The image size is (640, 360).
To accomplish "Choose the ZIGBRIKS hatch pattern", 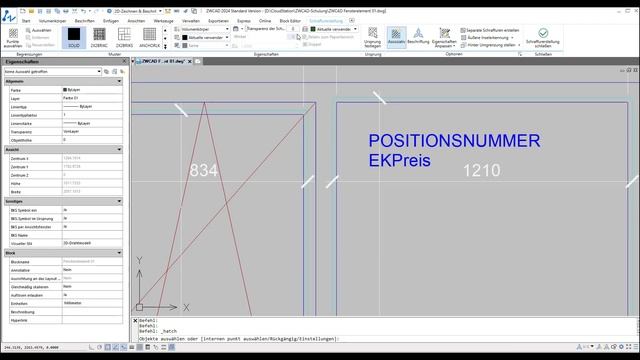I will tap(124, 38).
